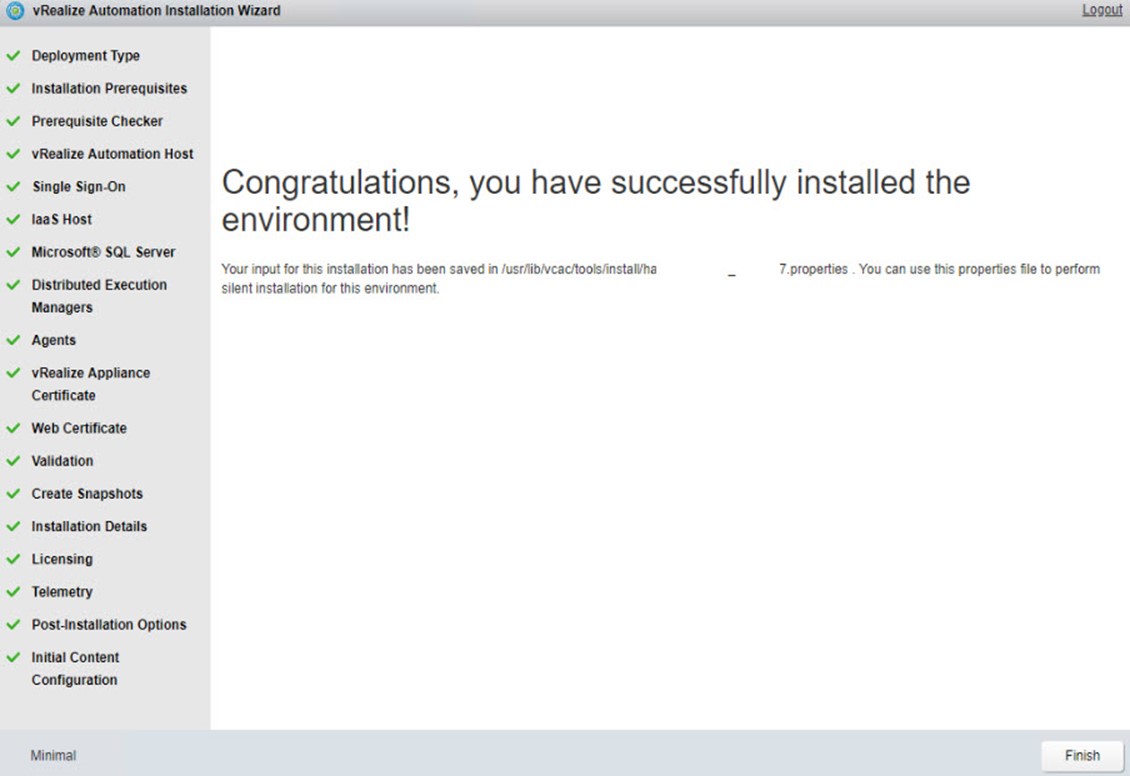The image size is (1130, 776).
Task: Jump to Single Sign-On step
Action: point(79,187)
